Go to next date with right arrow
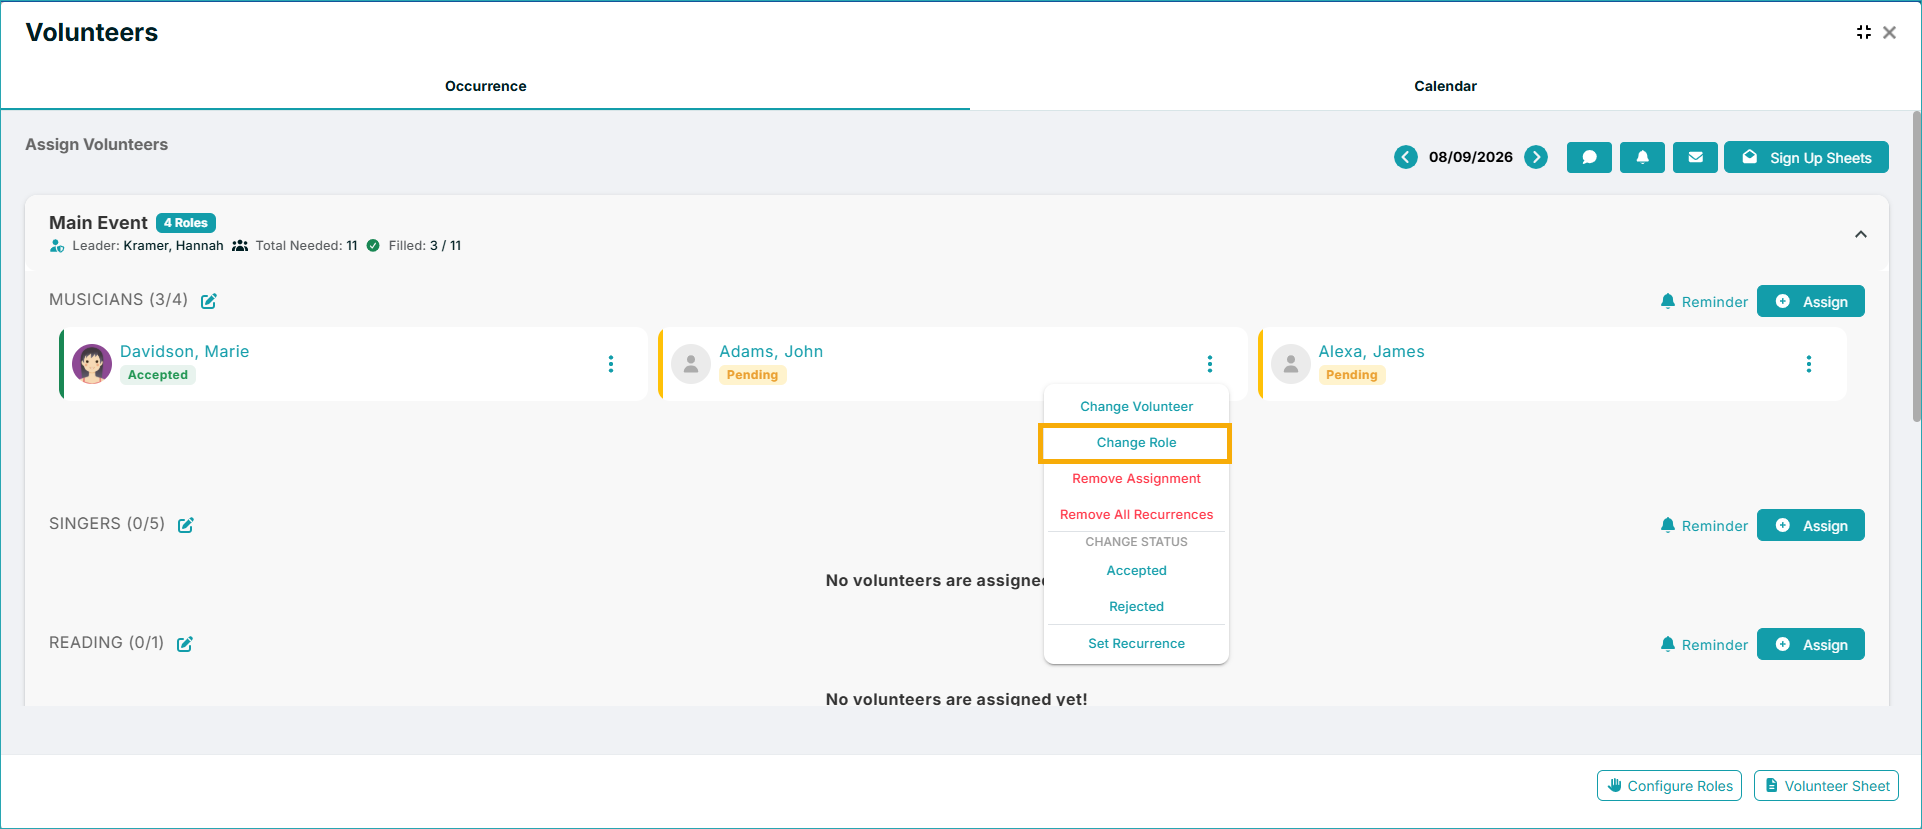Viewport: 1922px width, 829px height. [1536, 157]
